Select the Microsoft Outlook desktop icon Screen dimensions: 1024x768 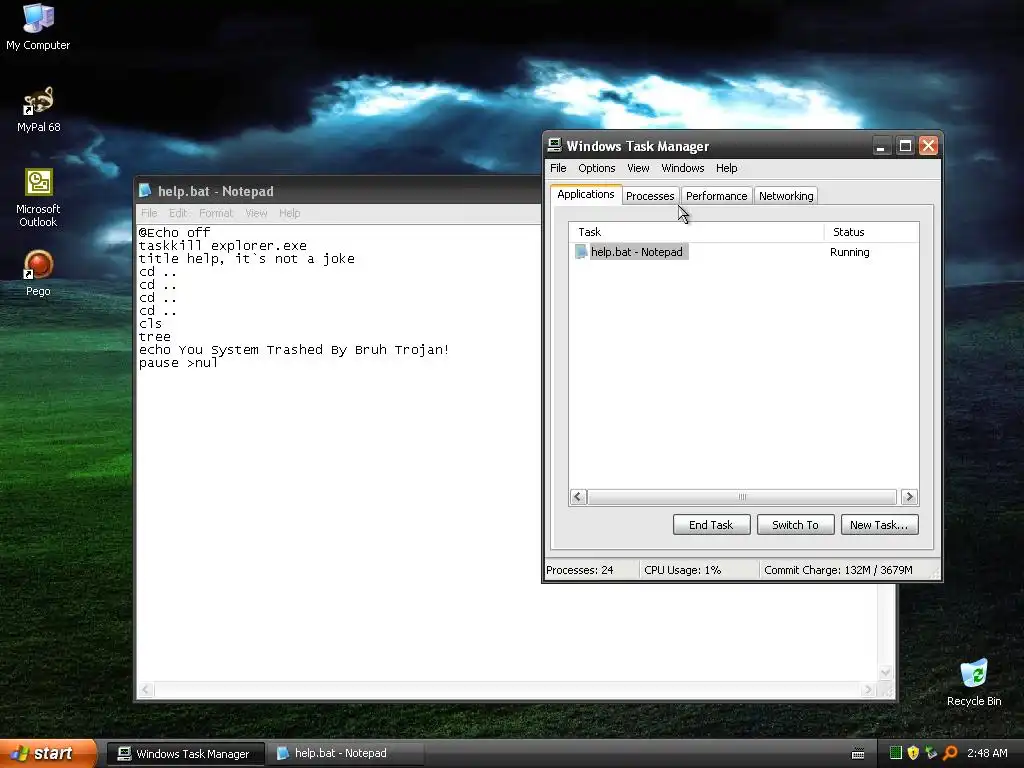coord(38,198)
